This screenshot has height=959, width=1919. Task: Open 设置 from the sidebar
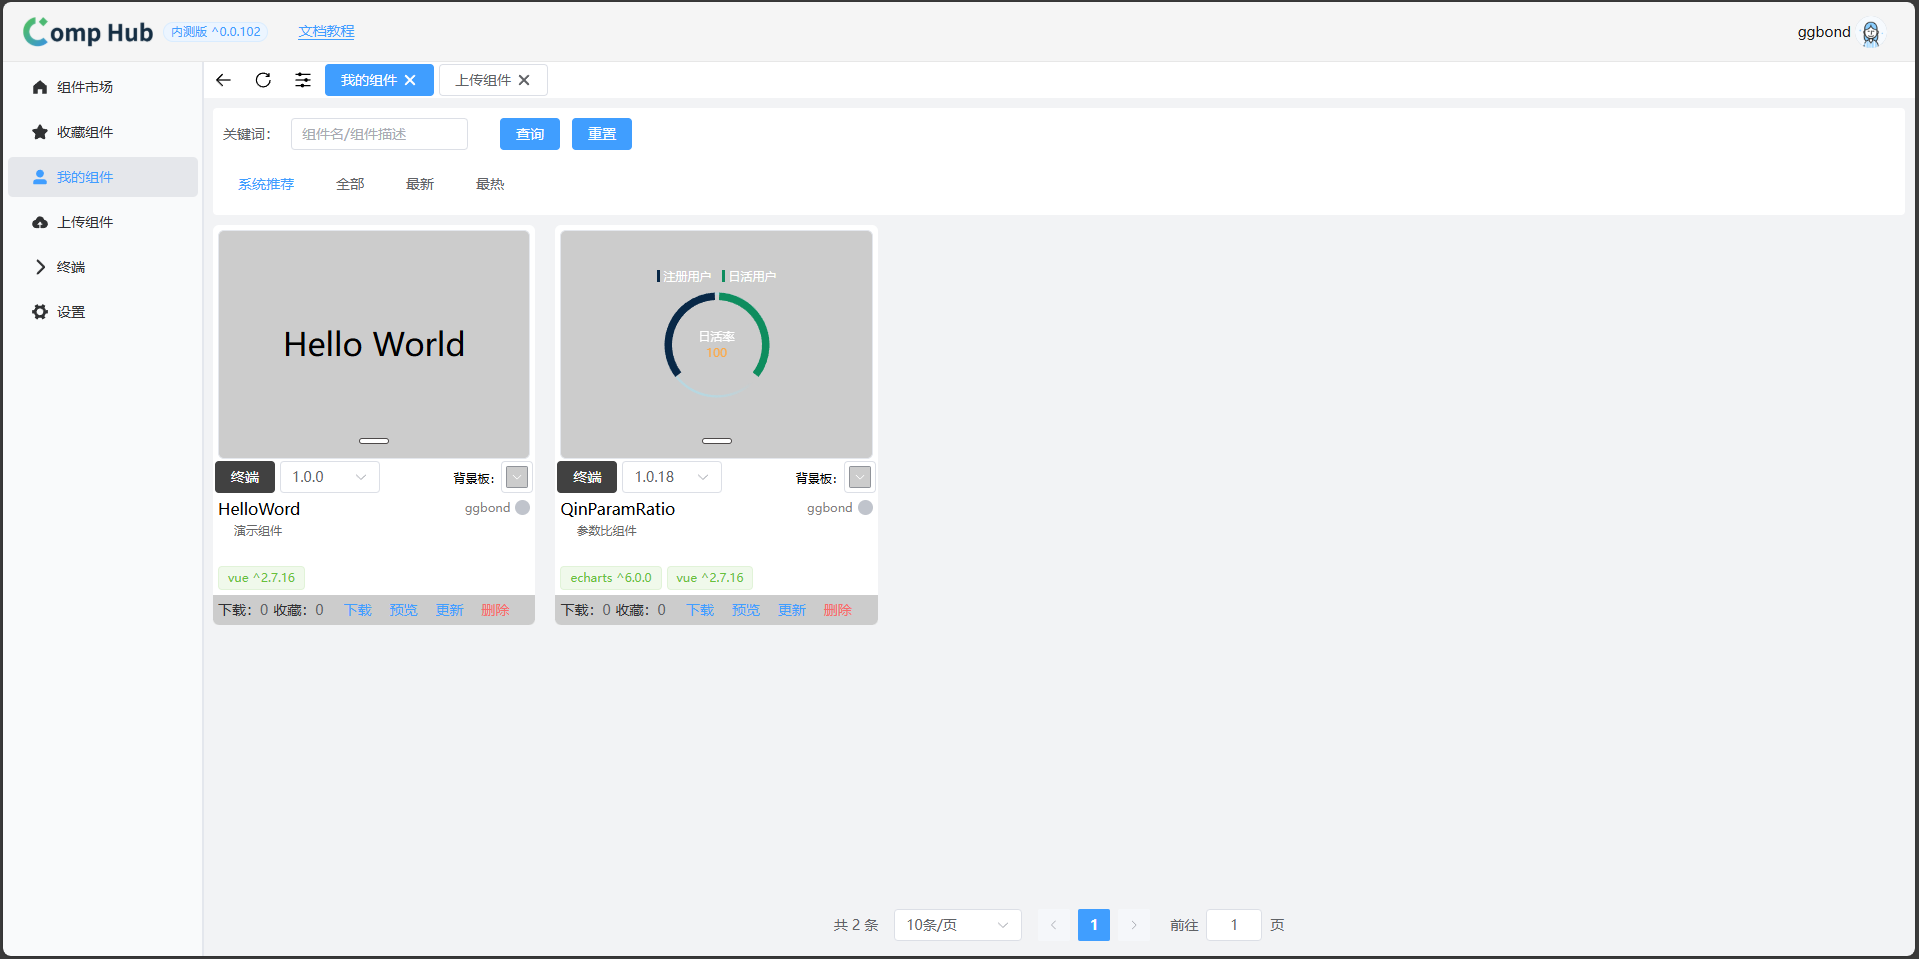pyautogui.click(x=71, y=312)
